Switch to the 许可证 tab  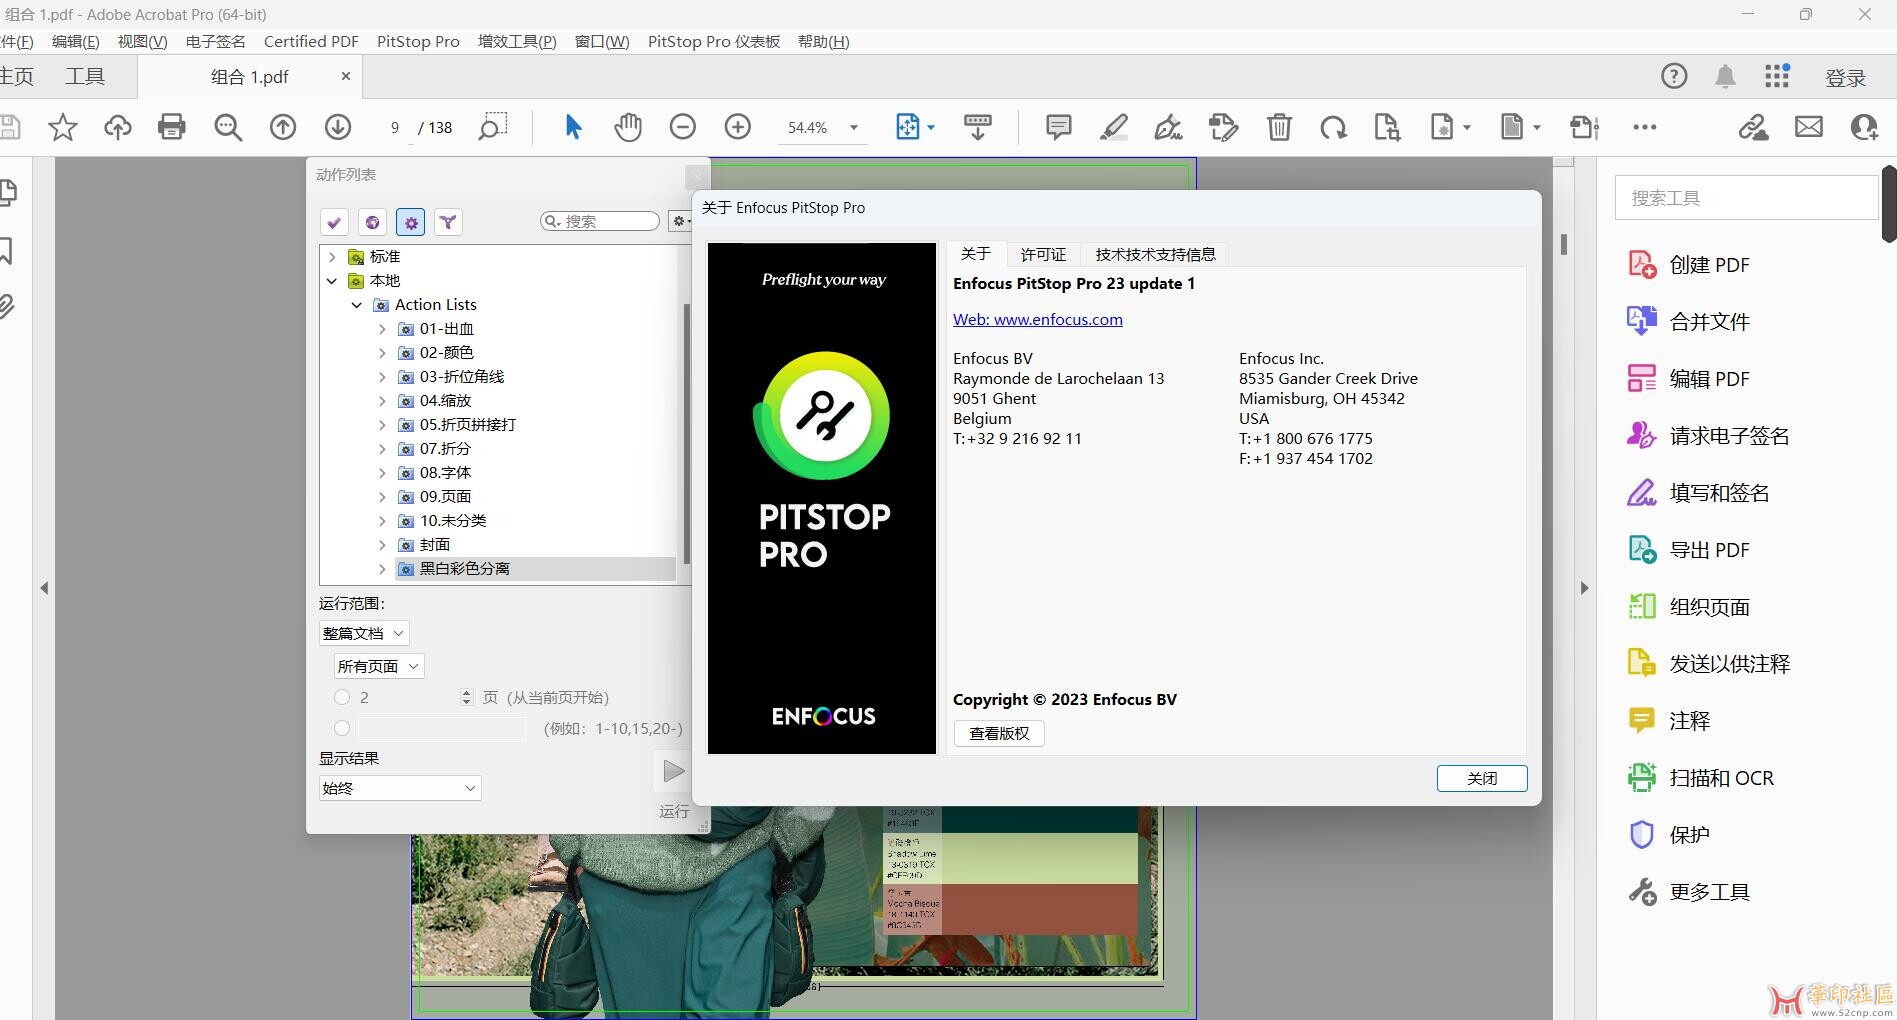[x=1043, y=254]
